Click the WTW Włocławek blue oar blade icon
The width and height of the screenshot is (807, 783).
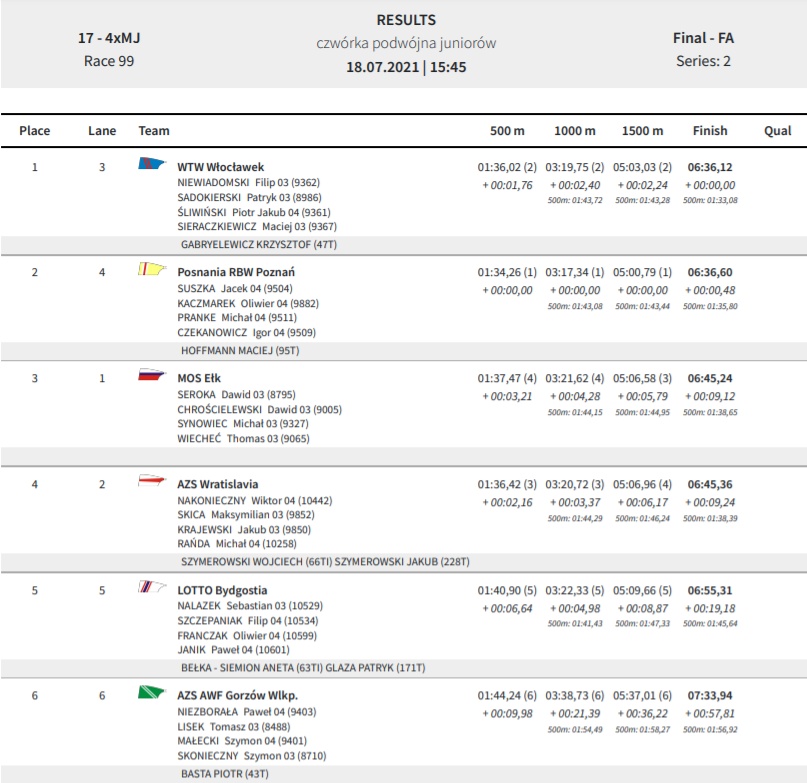pyautogui.click(x=152, y=164)
